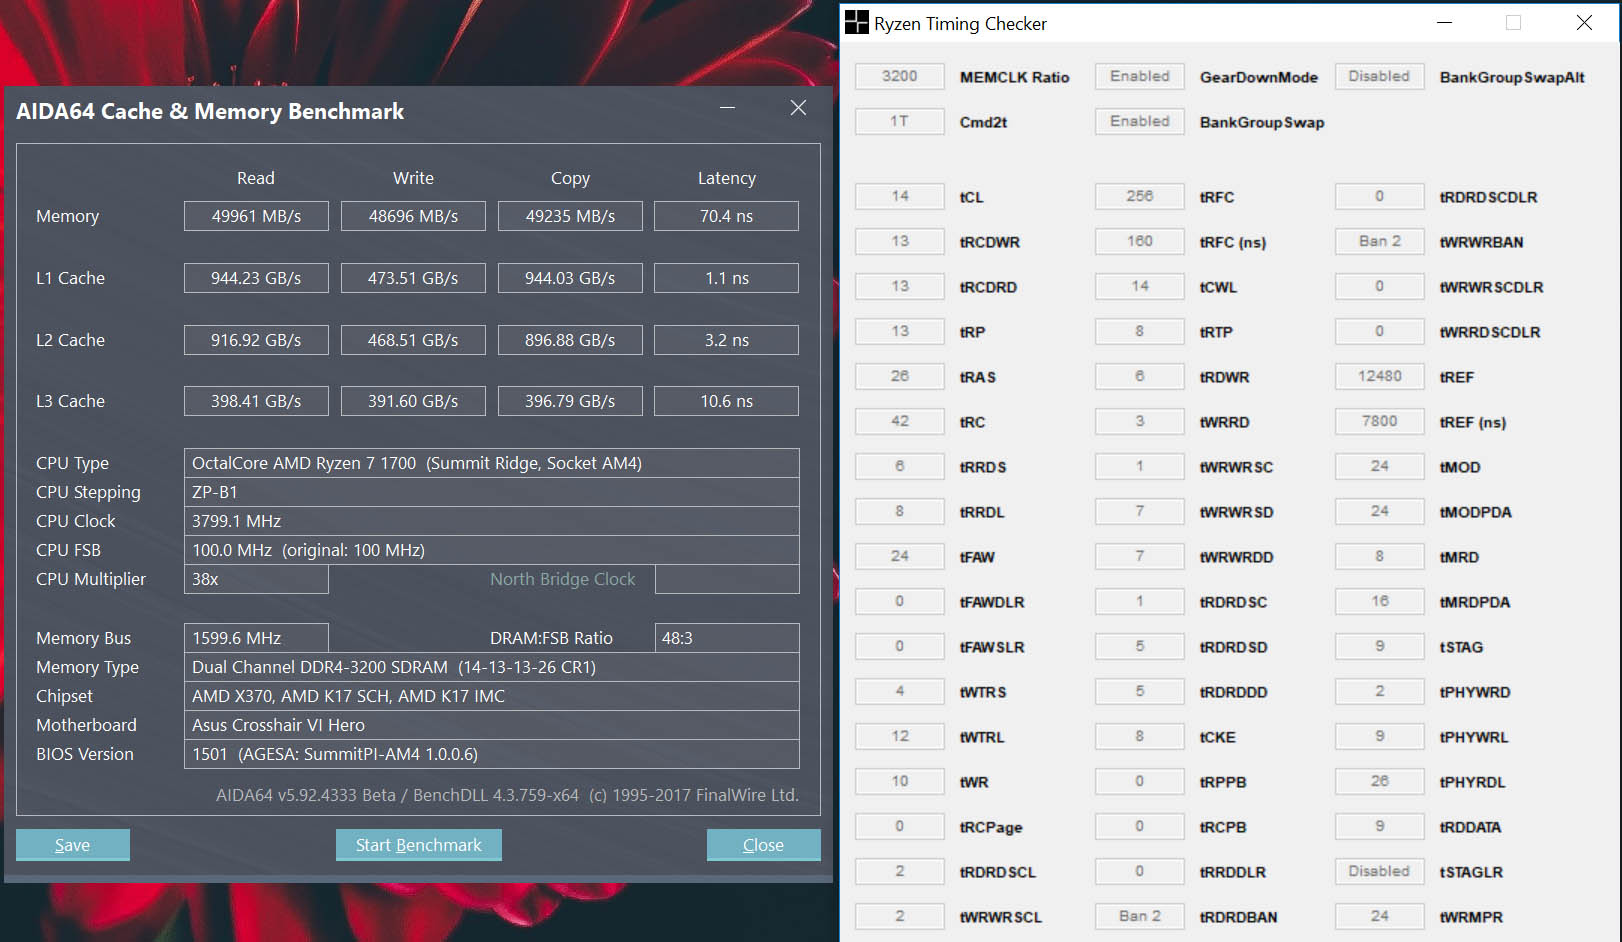Click the tREF (ns) value box showing 7800
Screen dimensions: 1622x942
click(x=1380, y=421)
